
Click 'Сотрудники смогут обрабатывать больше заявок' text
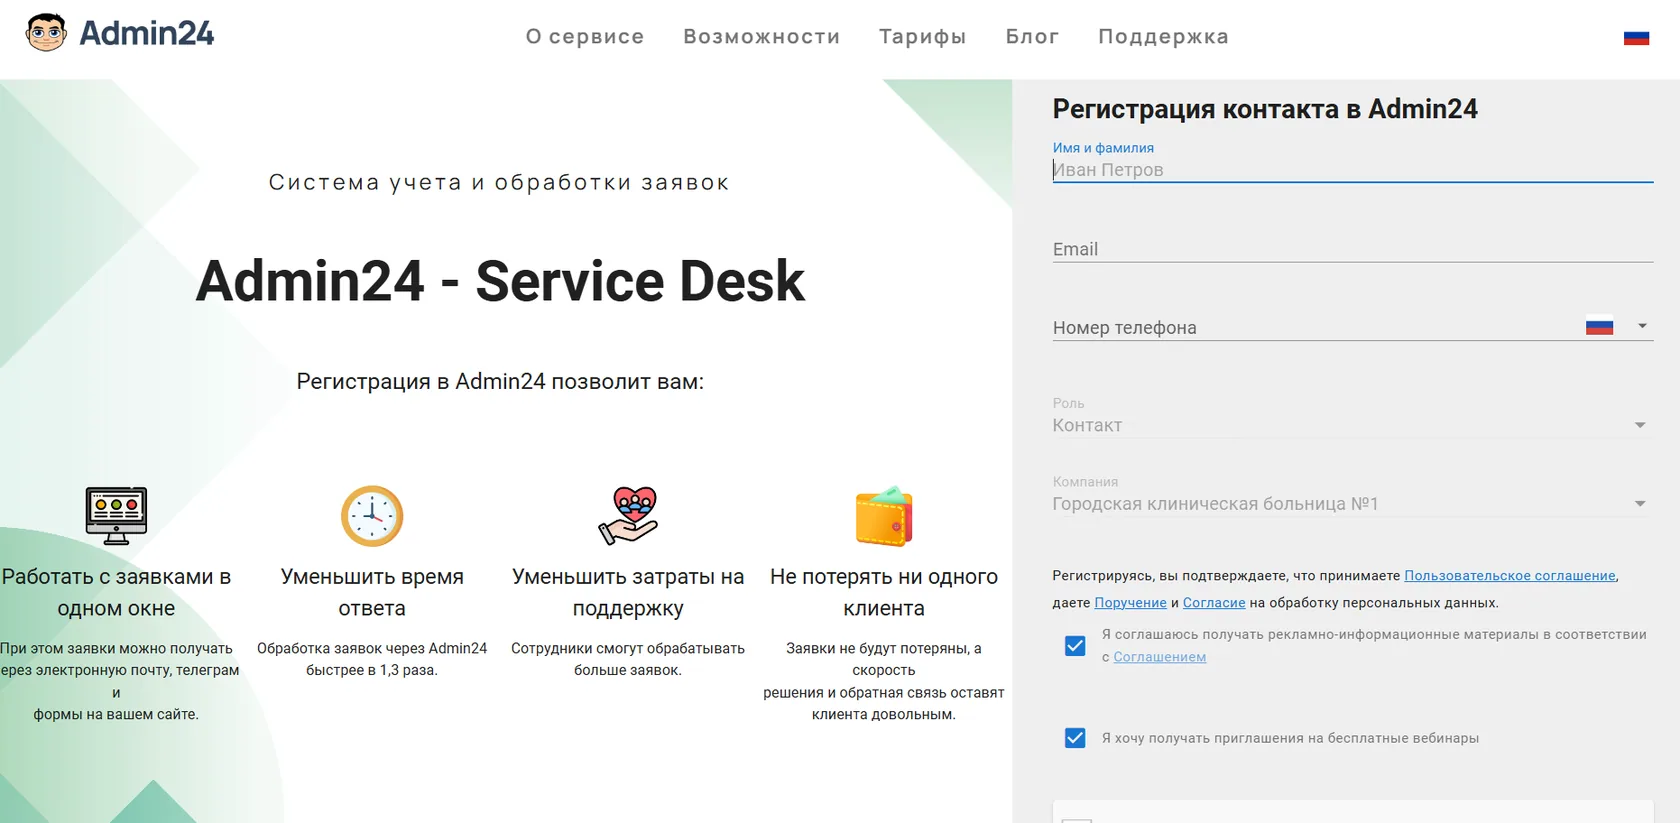pyautogui.click(x=628, y=659)
